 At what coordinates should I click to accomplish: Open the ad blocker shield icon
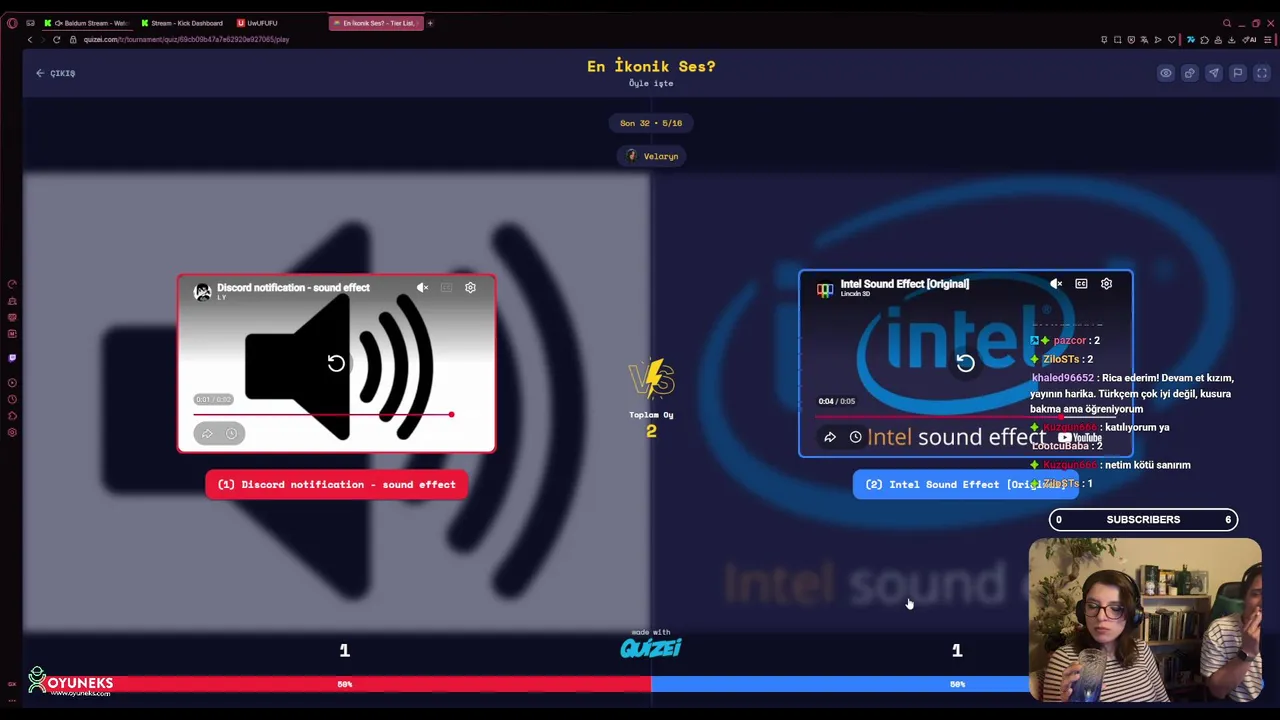(1131, 40)
